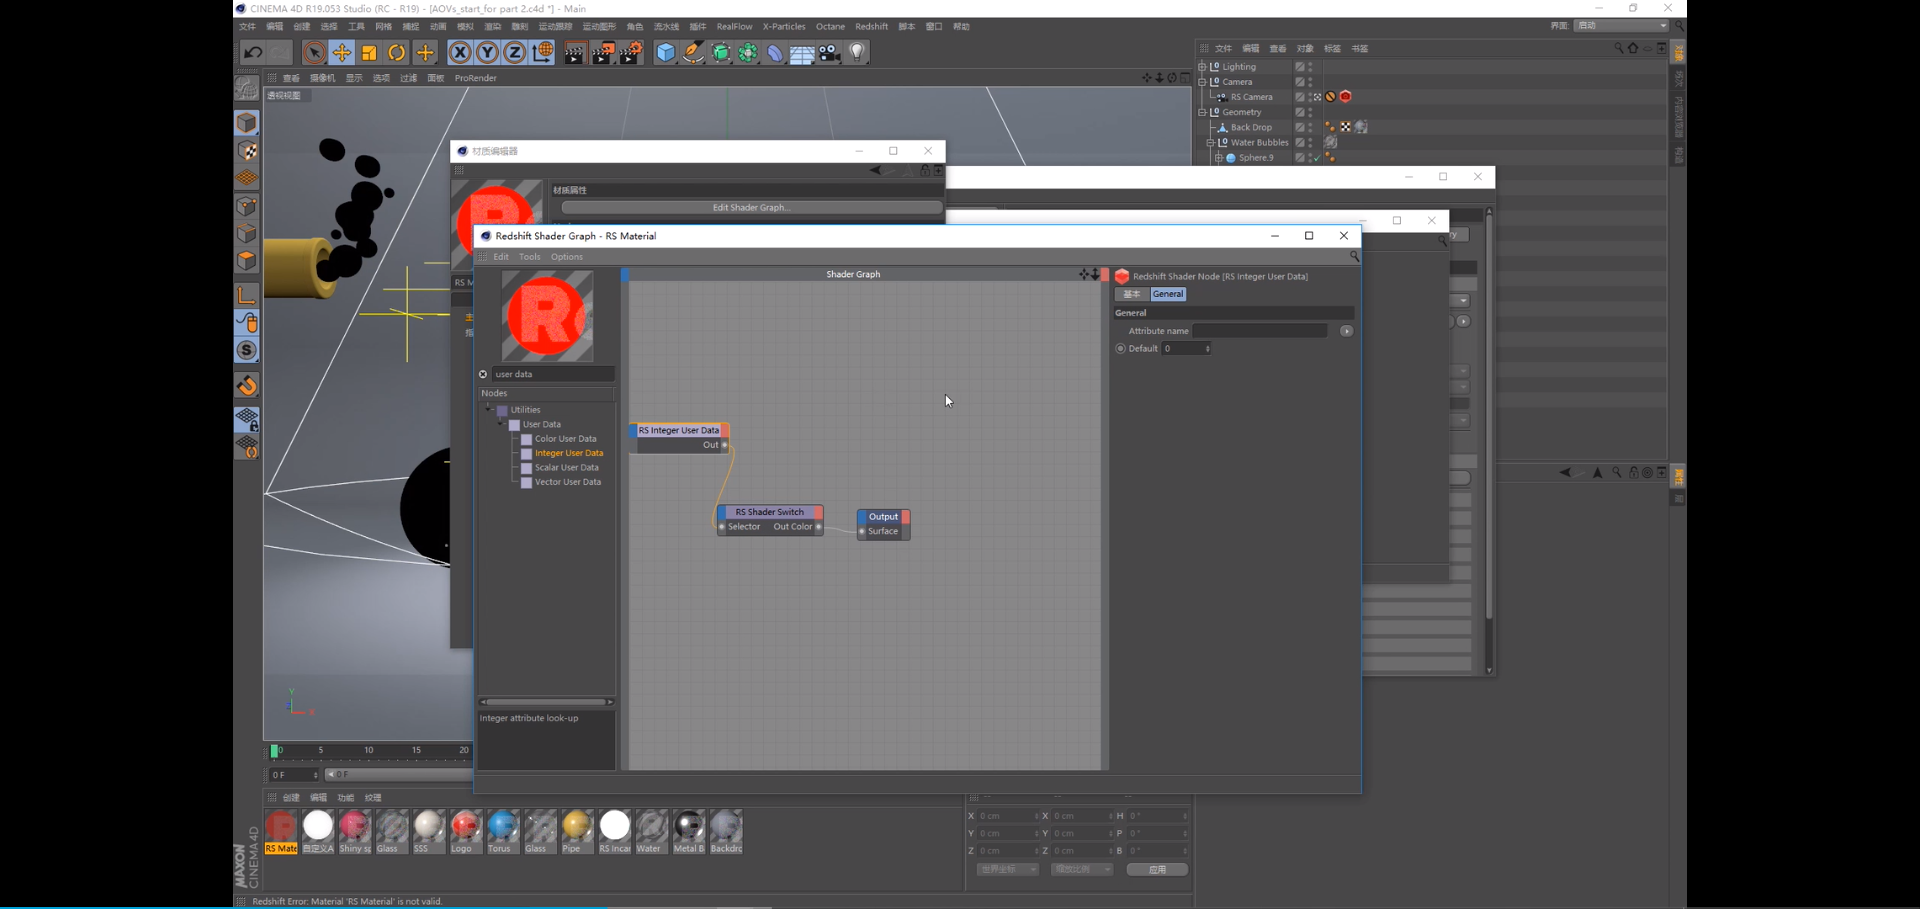
Task: Click the Object Manager search magnifier icon
Action: coord(1619,48)
